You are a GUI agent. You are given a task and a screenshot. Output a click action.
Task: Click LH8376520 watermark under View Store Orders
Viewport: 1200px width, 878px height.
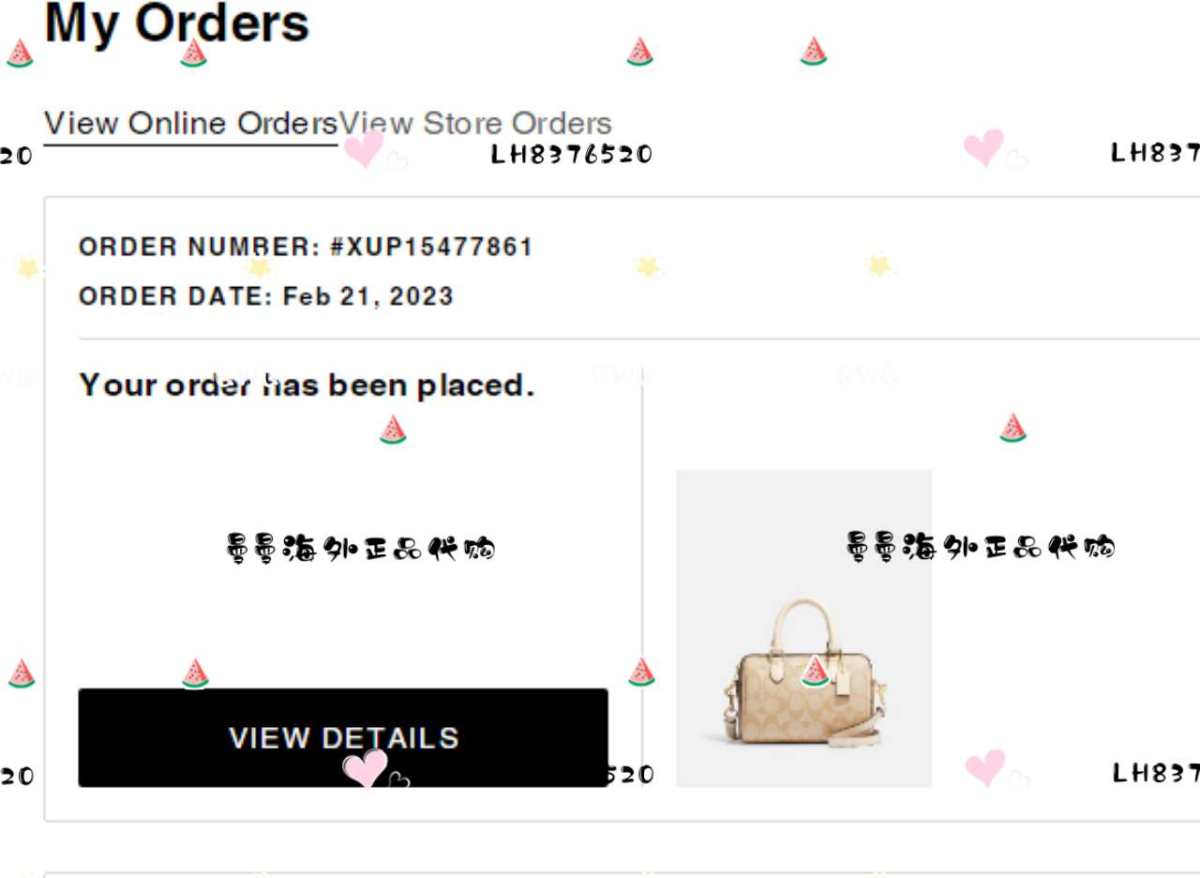coord(572,154)
